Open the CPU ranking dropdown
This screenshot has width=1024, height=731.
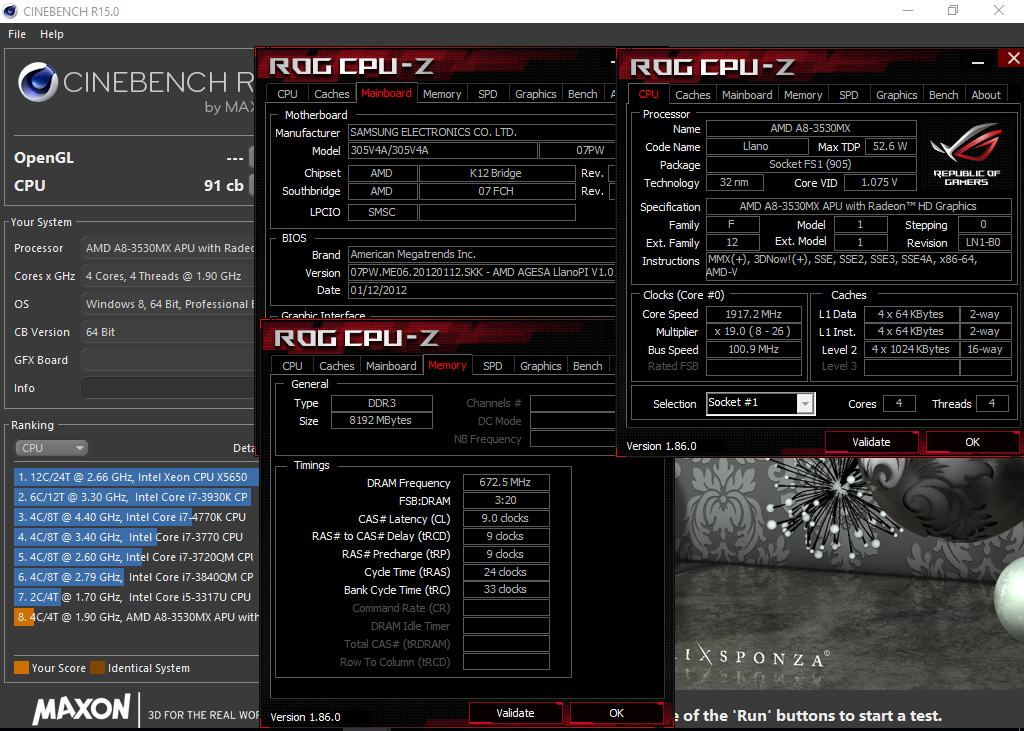(52, 448)
